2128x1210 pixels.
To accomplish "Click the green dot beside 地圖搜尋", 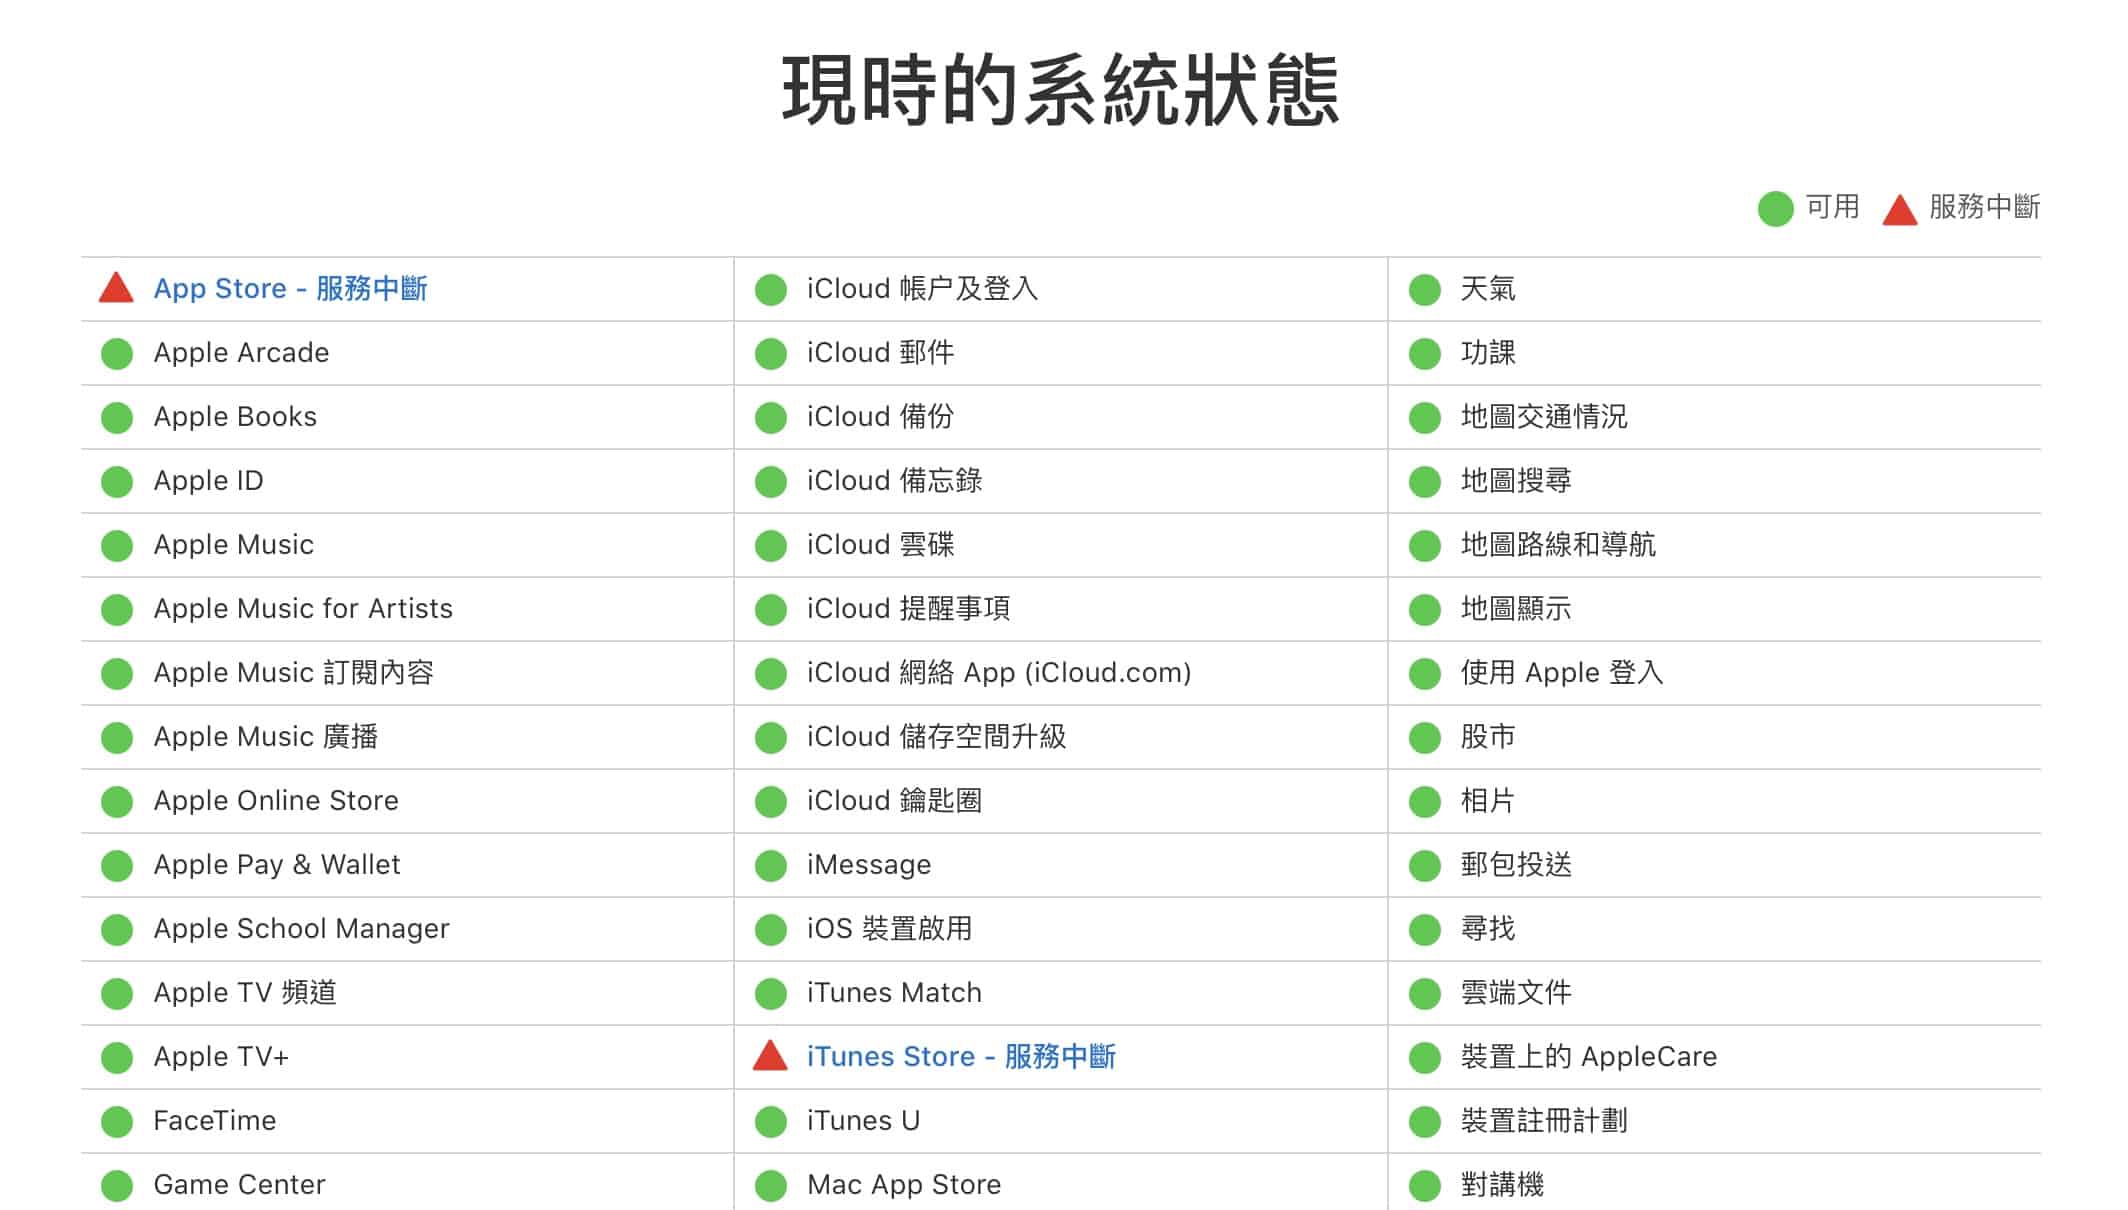I will [x=1425, y=482].
